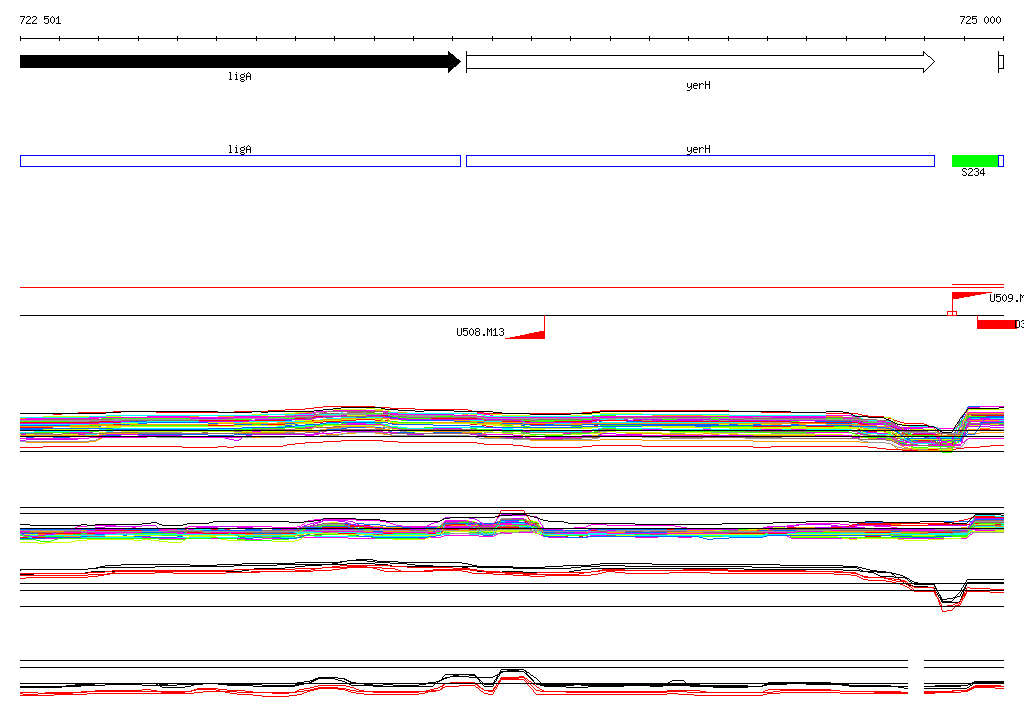Click the red U508.M13 triangle marker
This screenshot has width=1024, height=714.
point(530,331)
